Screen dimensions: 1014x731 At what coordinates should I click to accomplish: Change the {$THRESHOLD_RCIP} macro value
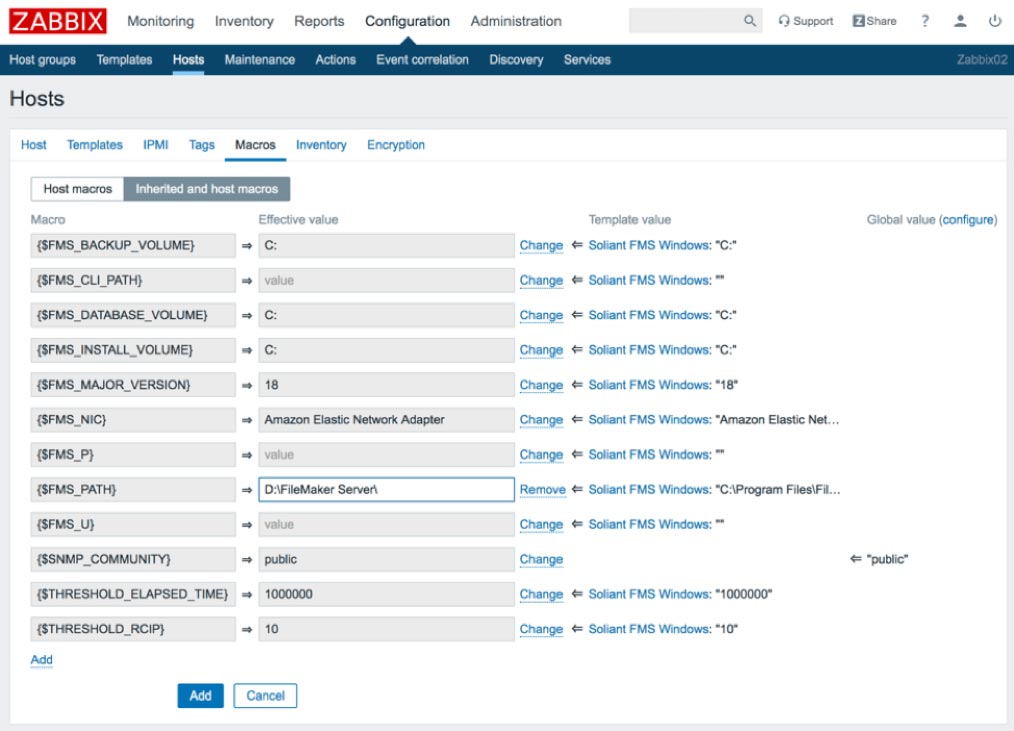click(541, 629)
